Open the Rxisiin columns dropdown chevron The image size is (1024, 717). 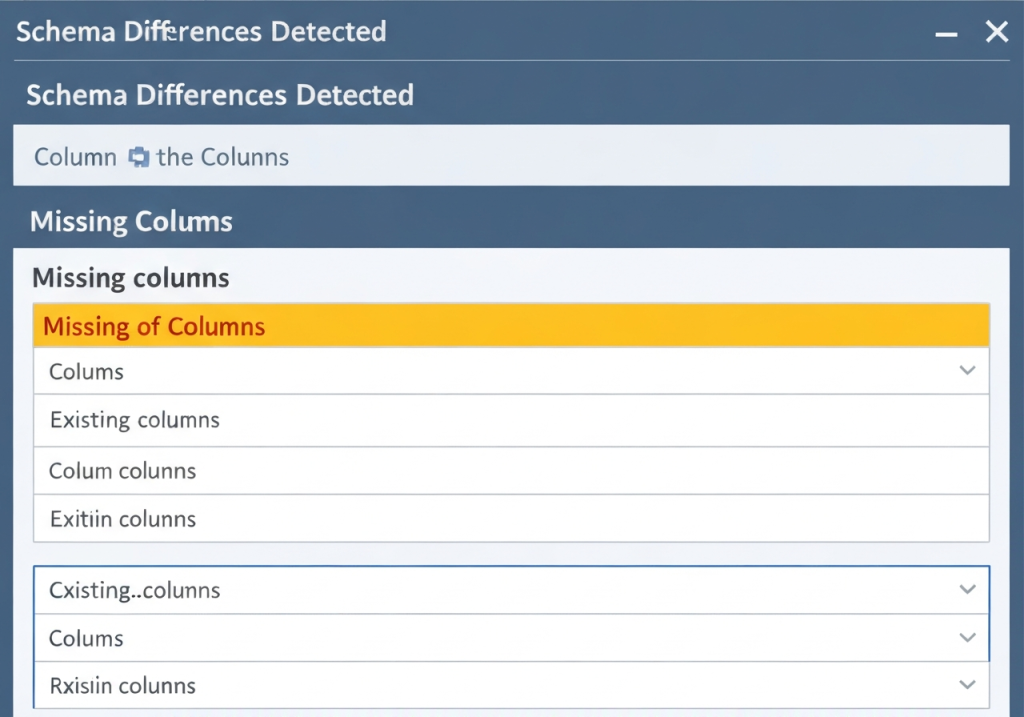pos(967,685)
